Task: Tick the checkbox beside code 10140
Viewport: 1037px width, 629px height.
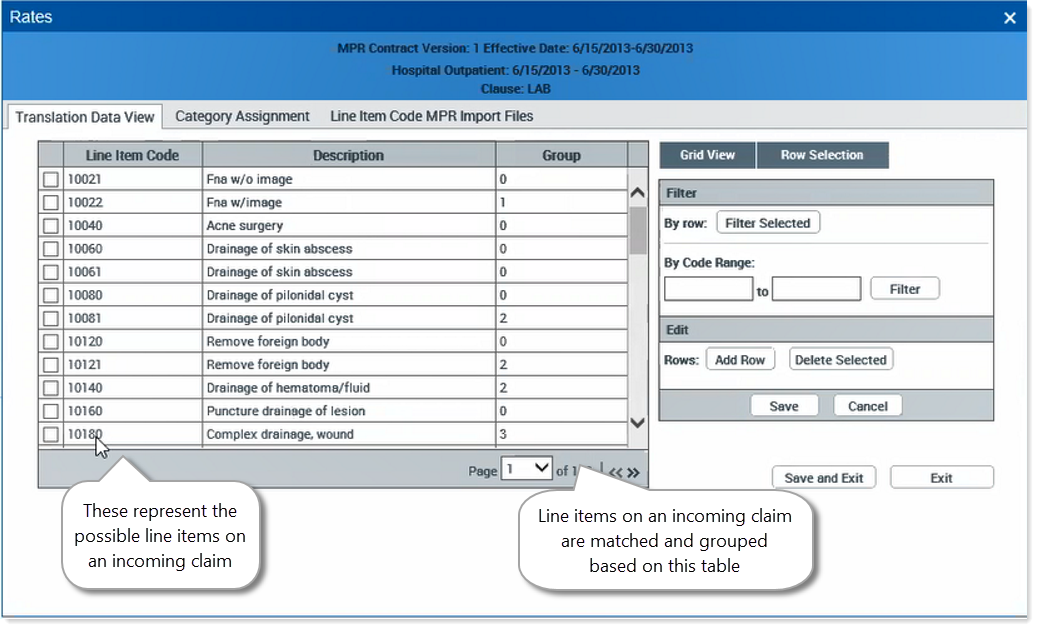Action: coord(51,388)
